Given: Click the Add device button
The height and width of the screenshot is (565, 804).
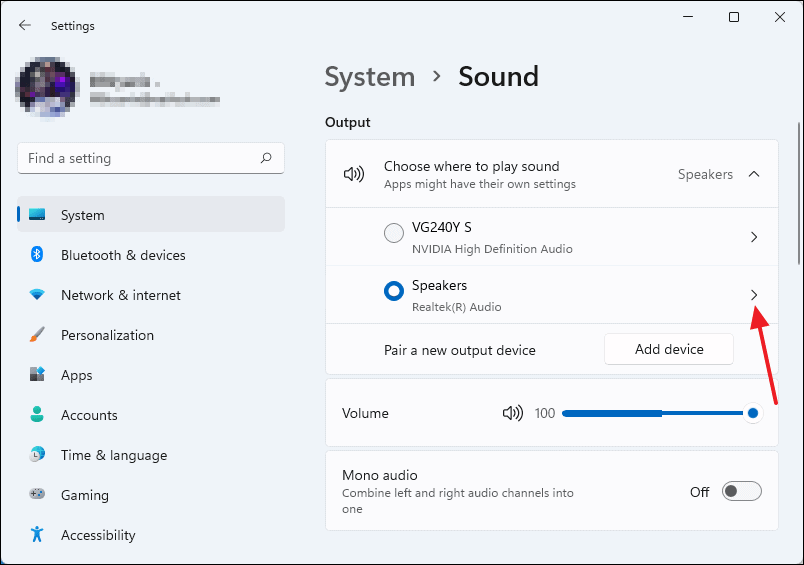Looking at the screenshot, I should point(669,349).
